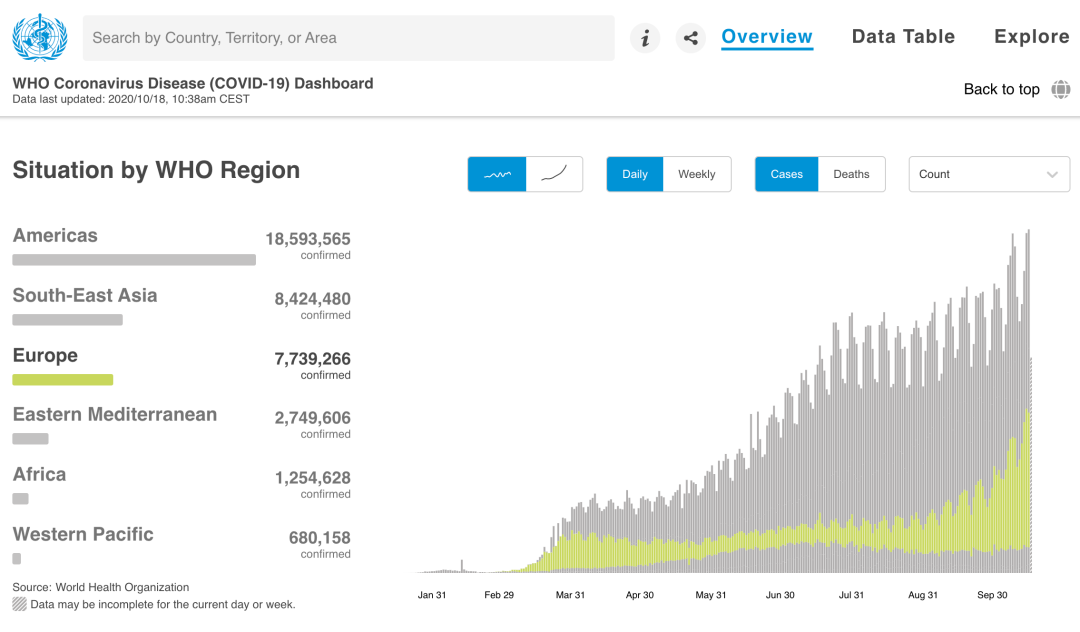
Task: Click South-East Asia's gray bar
Action: coord(68,320)
